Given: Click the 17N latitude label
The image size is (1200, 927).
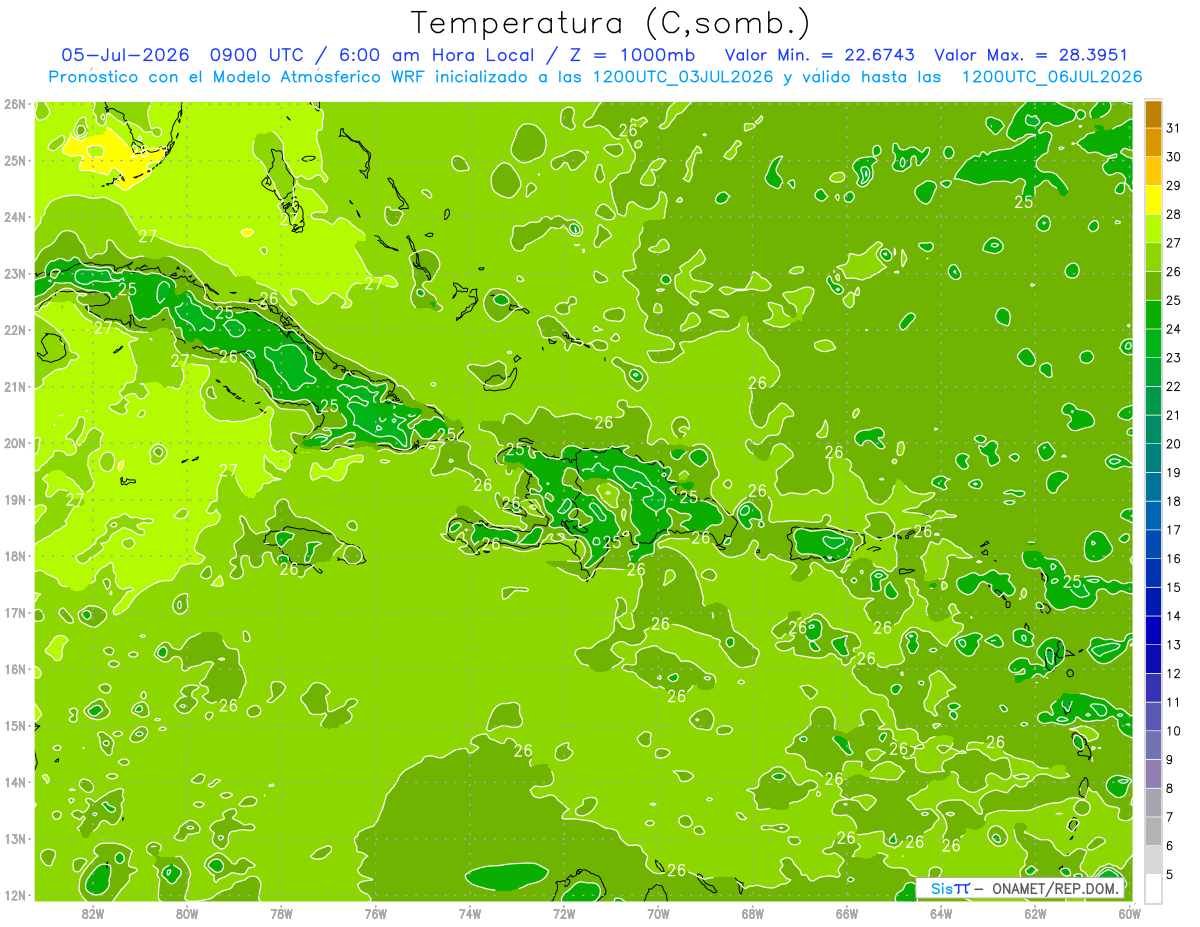Looking at the screenshot, I should [x=14, y=613].
